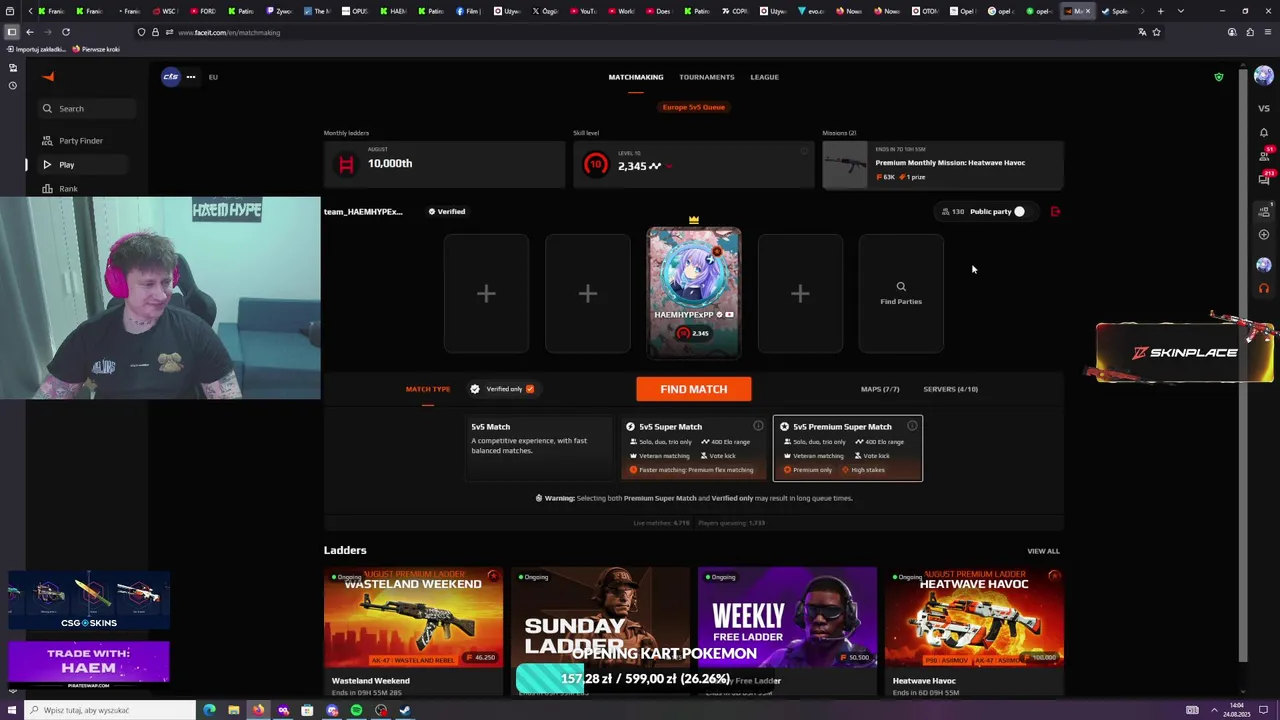Select the 5v5 Premium Super Match option
1280x720 pixels.
point(848,448)
